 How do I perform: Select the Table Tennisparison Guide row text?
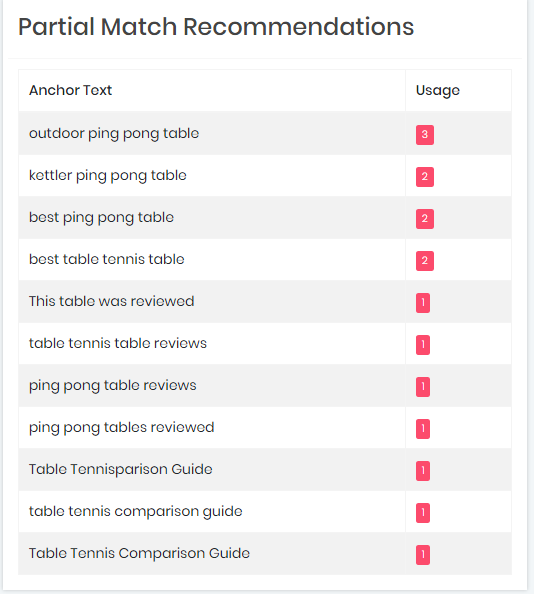click(x=120, y=470)
